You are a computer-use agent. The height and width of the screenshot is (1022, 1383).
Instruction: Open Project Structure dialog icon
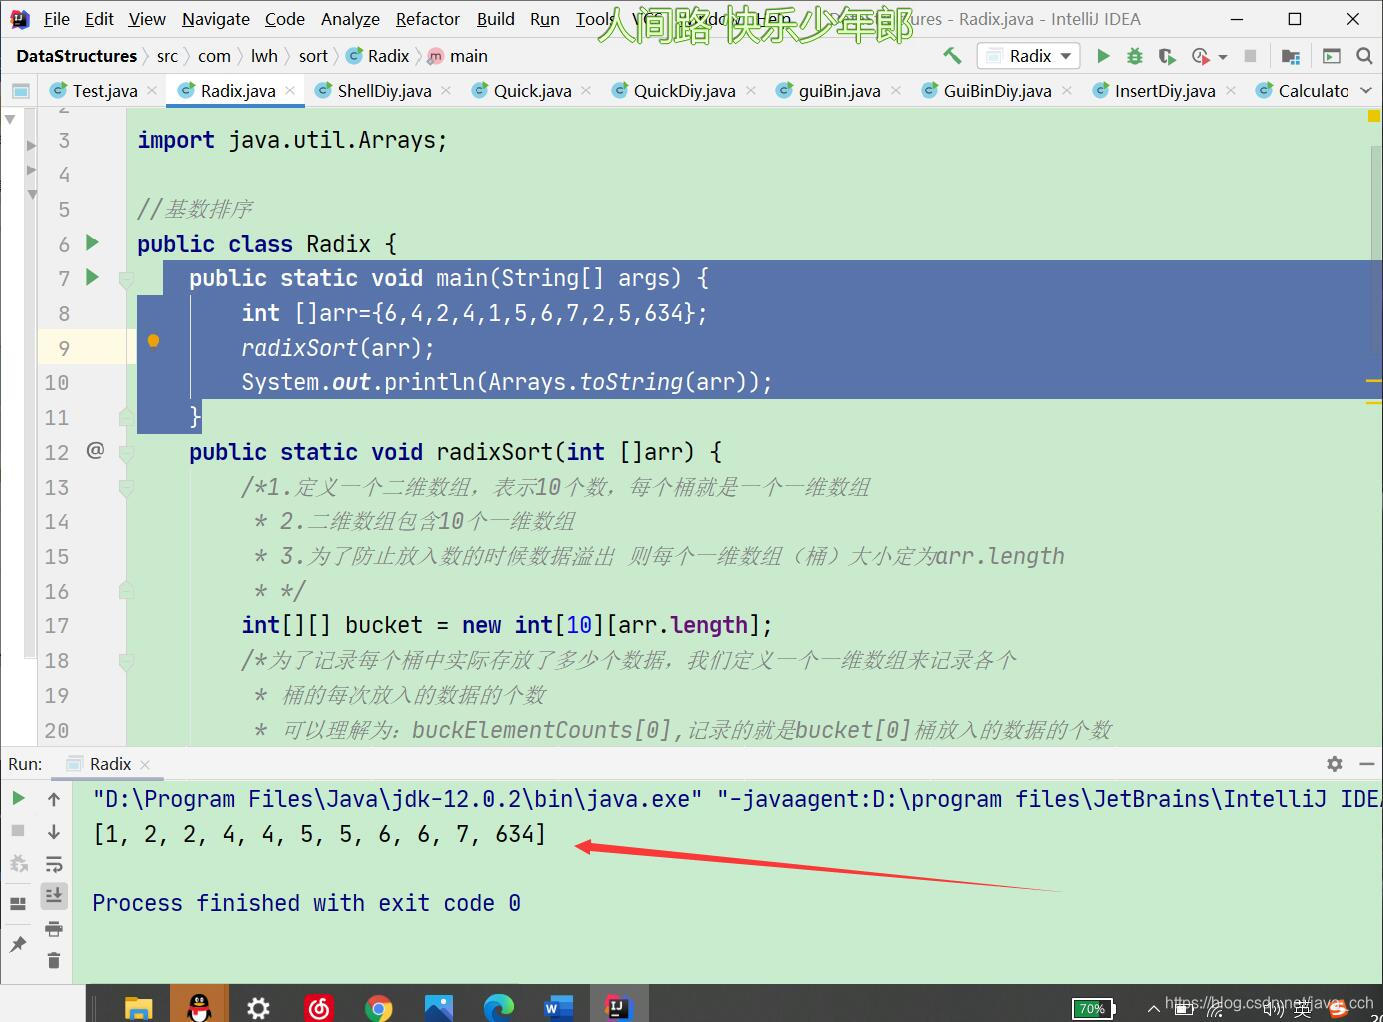(x=1291, y=56)
